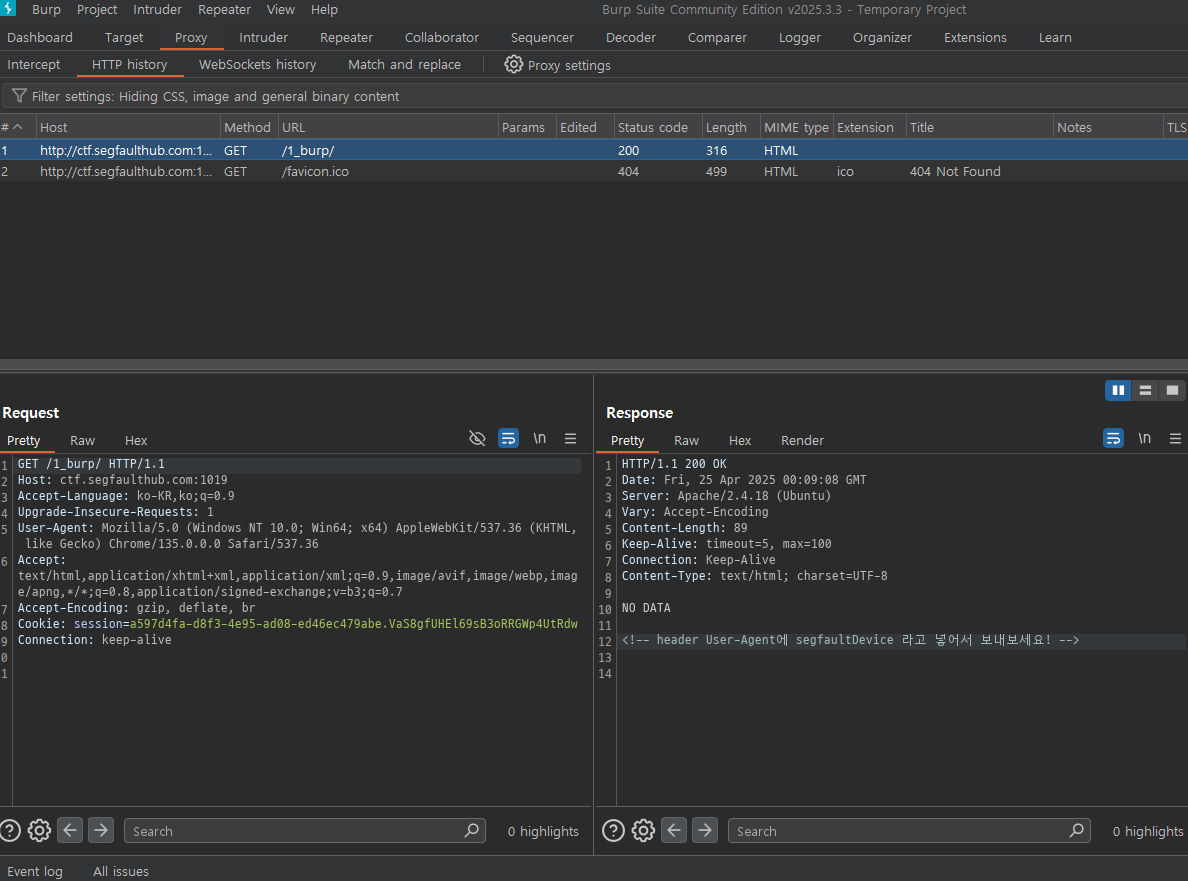This screenshot has height=881, width=1188.
Task: Go to previous match in Request search
Action: (70, 830)
